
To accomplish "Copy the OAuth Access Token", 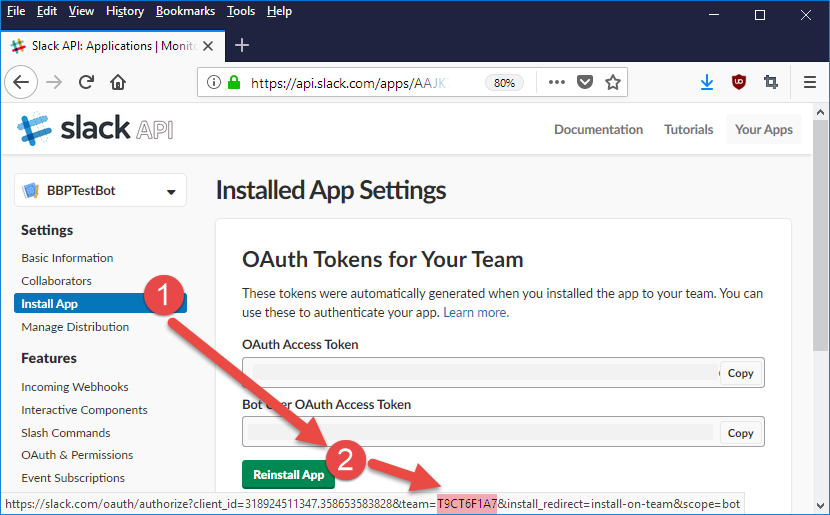I will pos(740,373).
